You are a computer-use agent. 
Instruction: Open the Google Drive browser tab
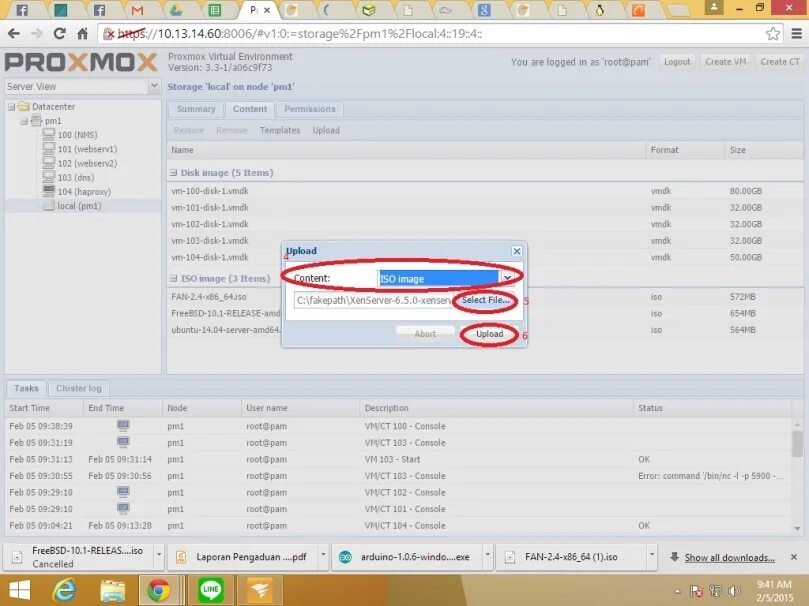point(176,10)
